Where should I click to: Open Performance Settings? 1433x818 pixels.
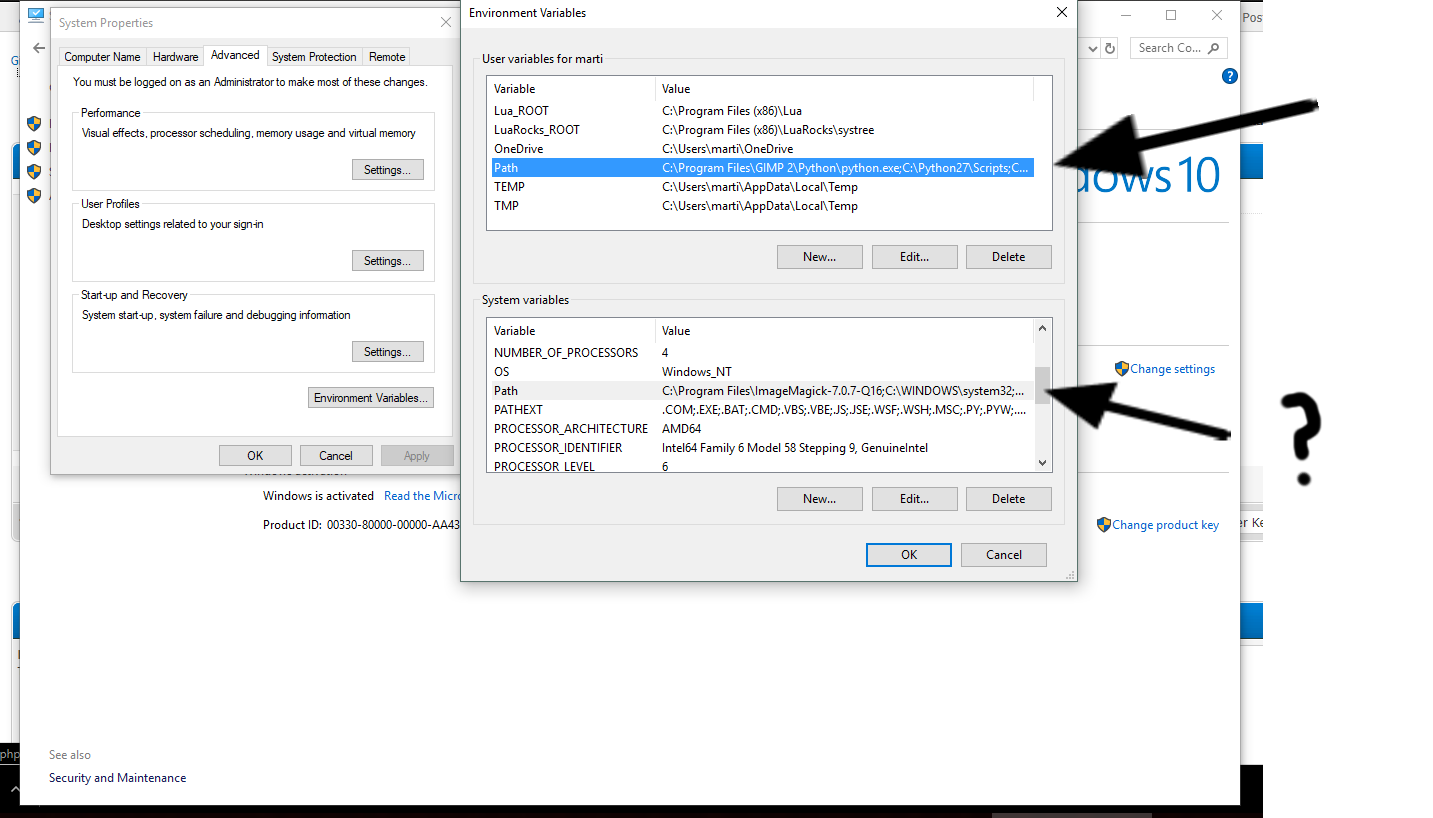click(x=387, y=170)
